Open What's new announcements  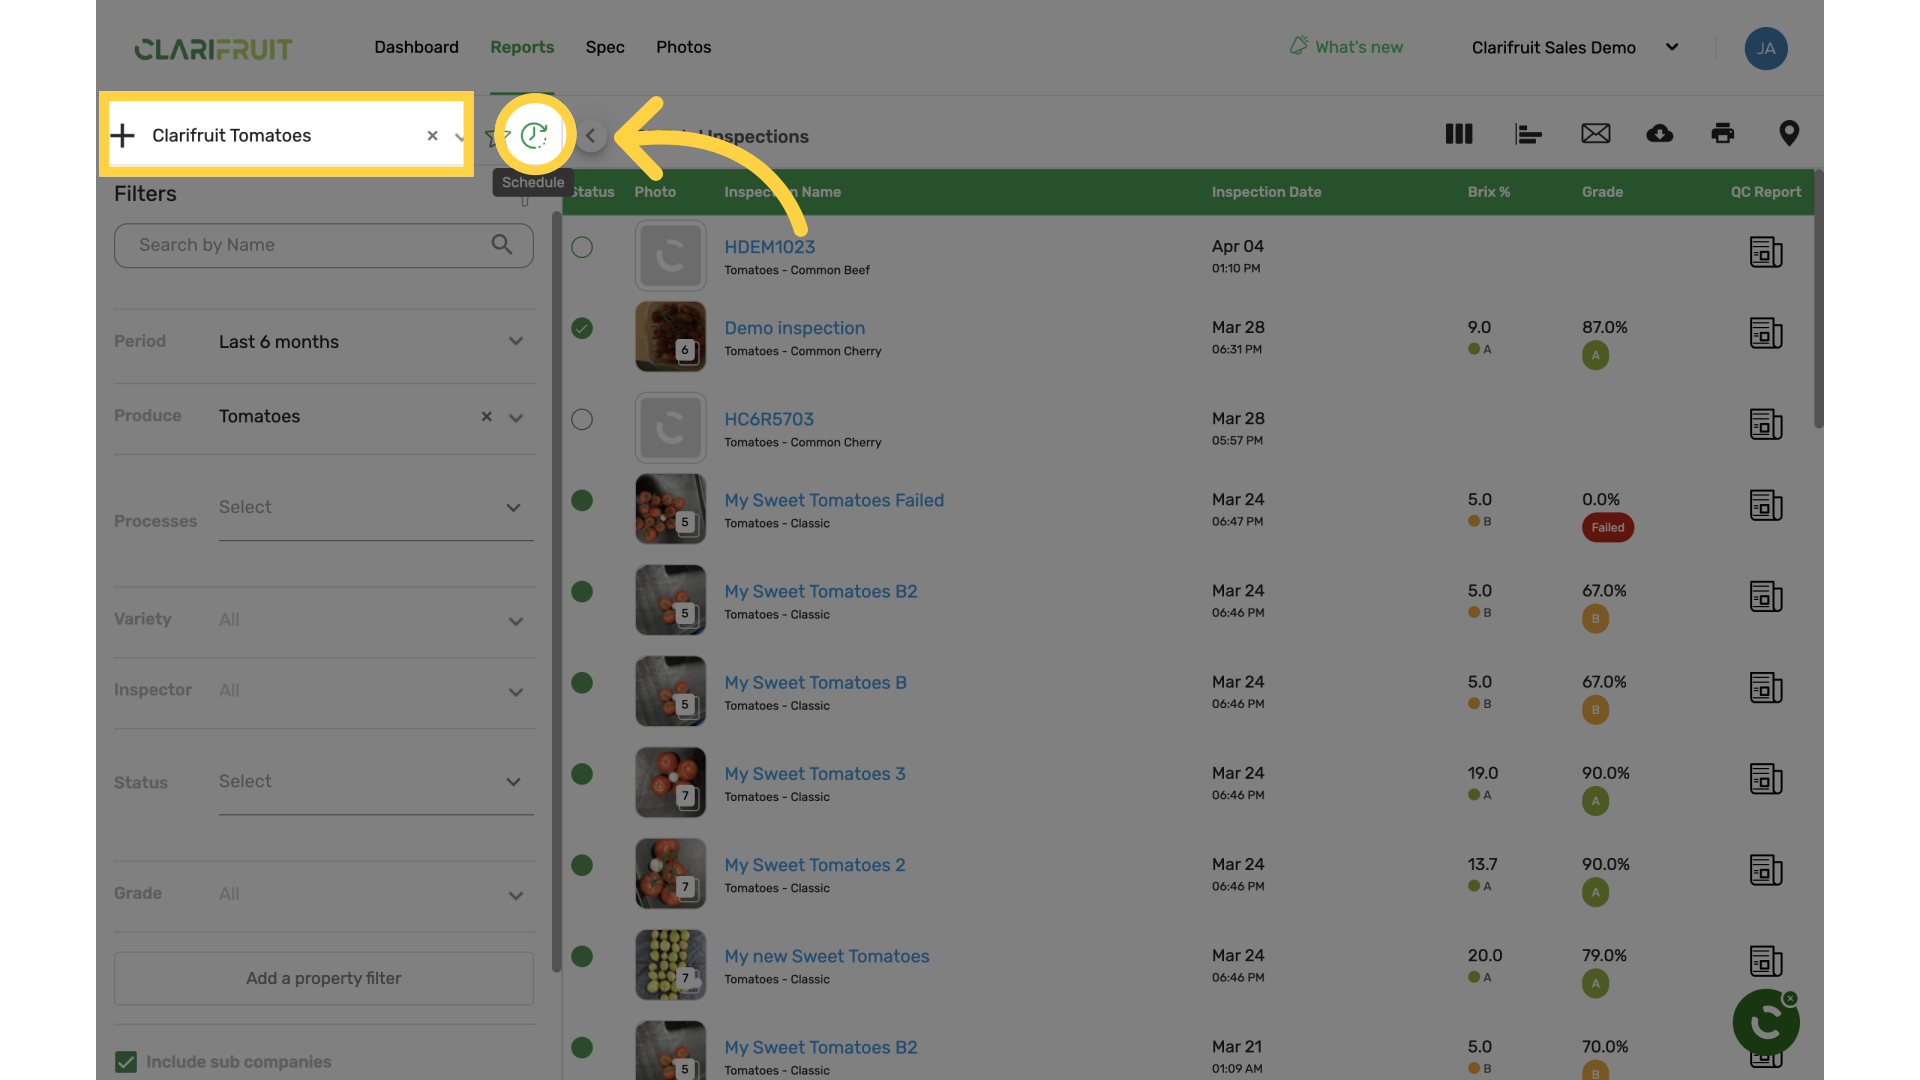pyautogui.click(x=1346, y=47)
